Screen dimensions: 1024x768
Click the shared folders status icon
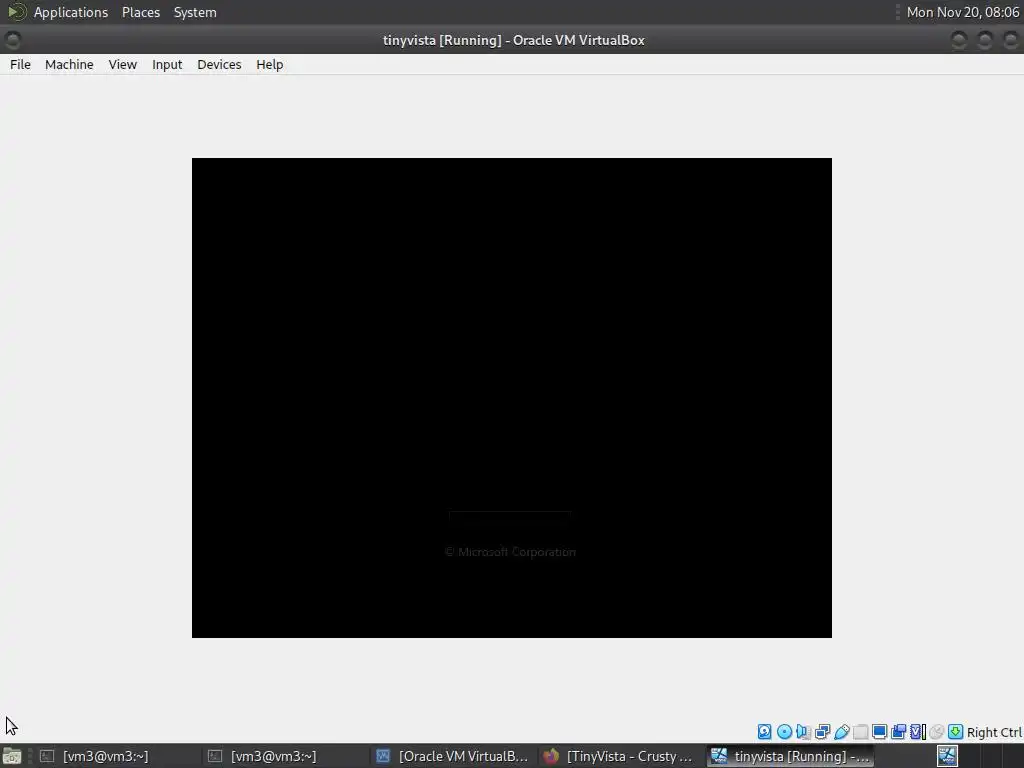(861, 732)
